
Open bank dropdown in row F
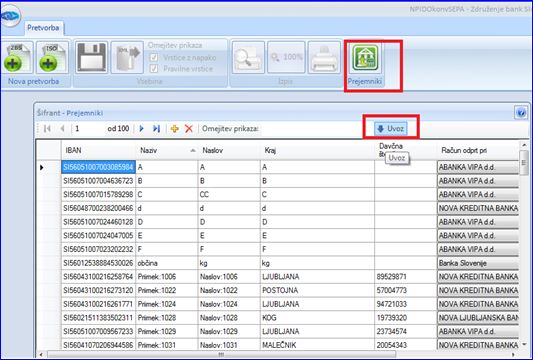478,249
